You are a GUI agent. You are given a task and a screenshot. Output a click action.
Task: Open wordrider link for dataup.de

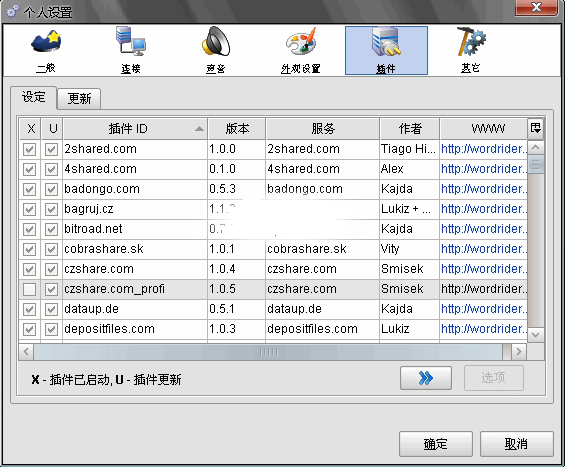click(x=484, y=309)
